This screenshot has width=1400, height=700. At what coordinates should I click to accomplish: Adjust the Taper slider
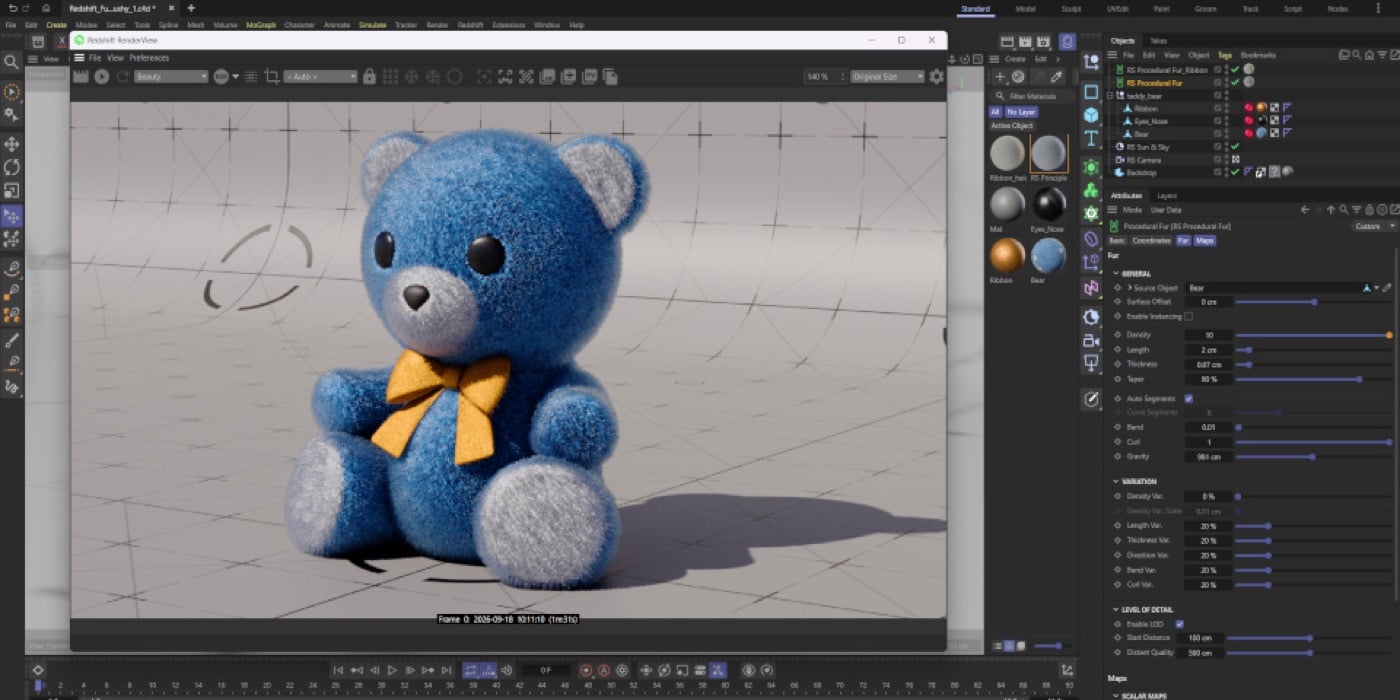(1313, 379)
